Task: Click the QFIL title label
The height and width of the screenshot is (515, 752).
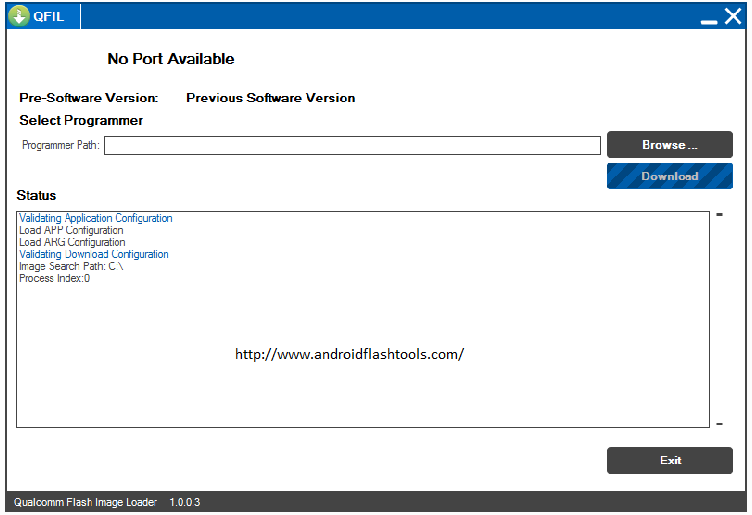Action: pos(49,17)
